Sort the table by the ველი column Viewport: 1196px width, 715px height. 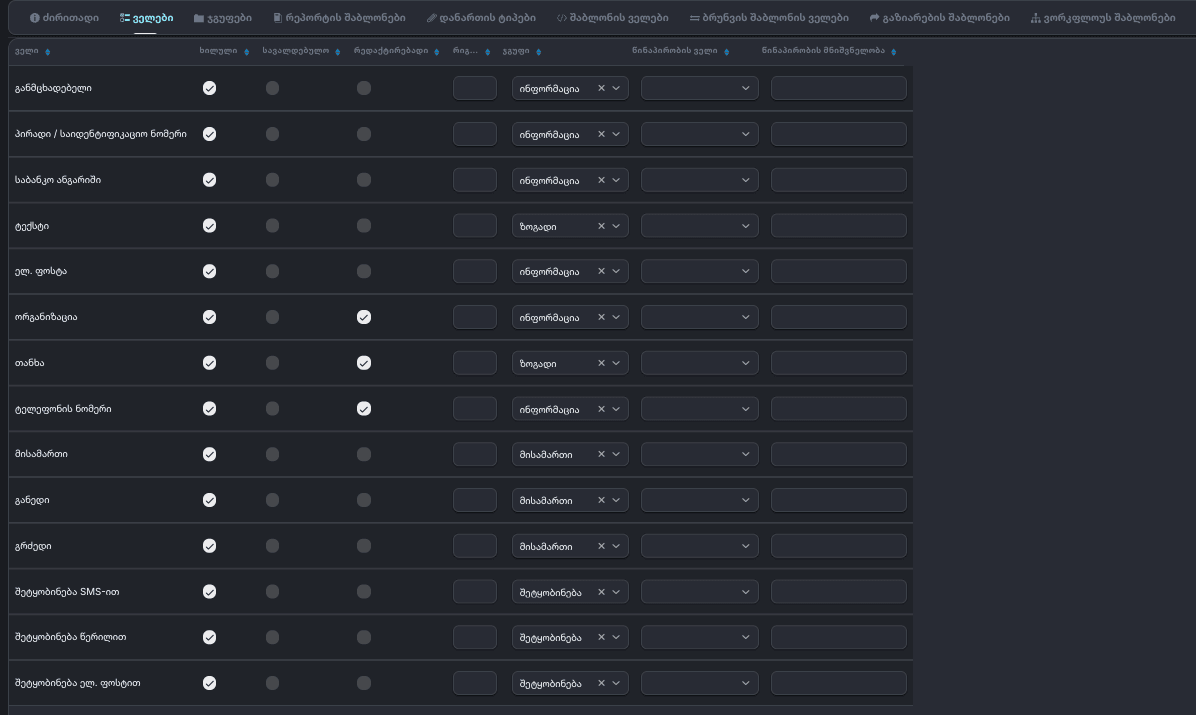[x=47, y=52]
